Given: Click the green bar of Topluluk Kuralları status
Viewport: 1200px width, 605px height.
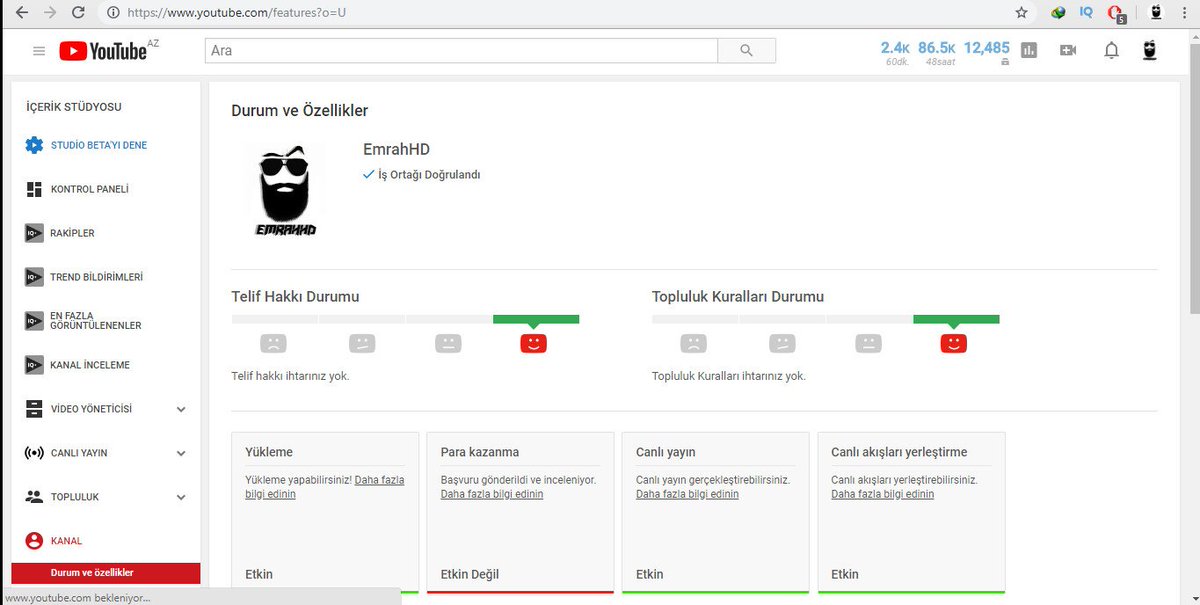Looking at the screenshot, I should (x=956, y=319).
